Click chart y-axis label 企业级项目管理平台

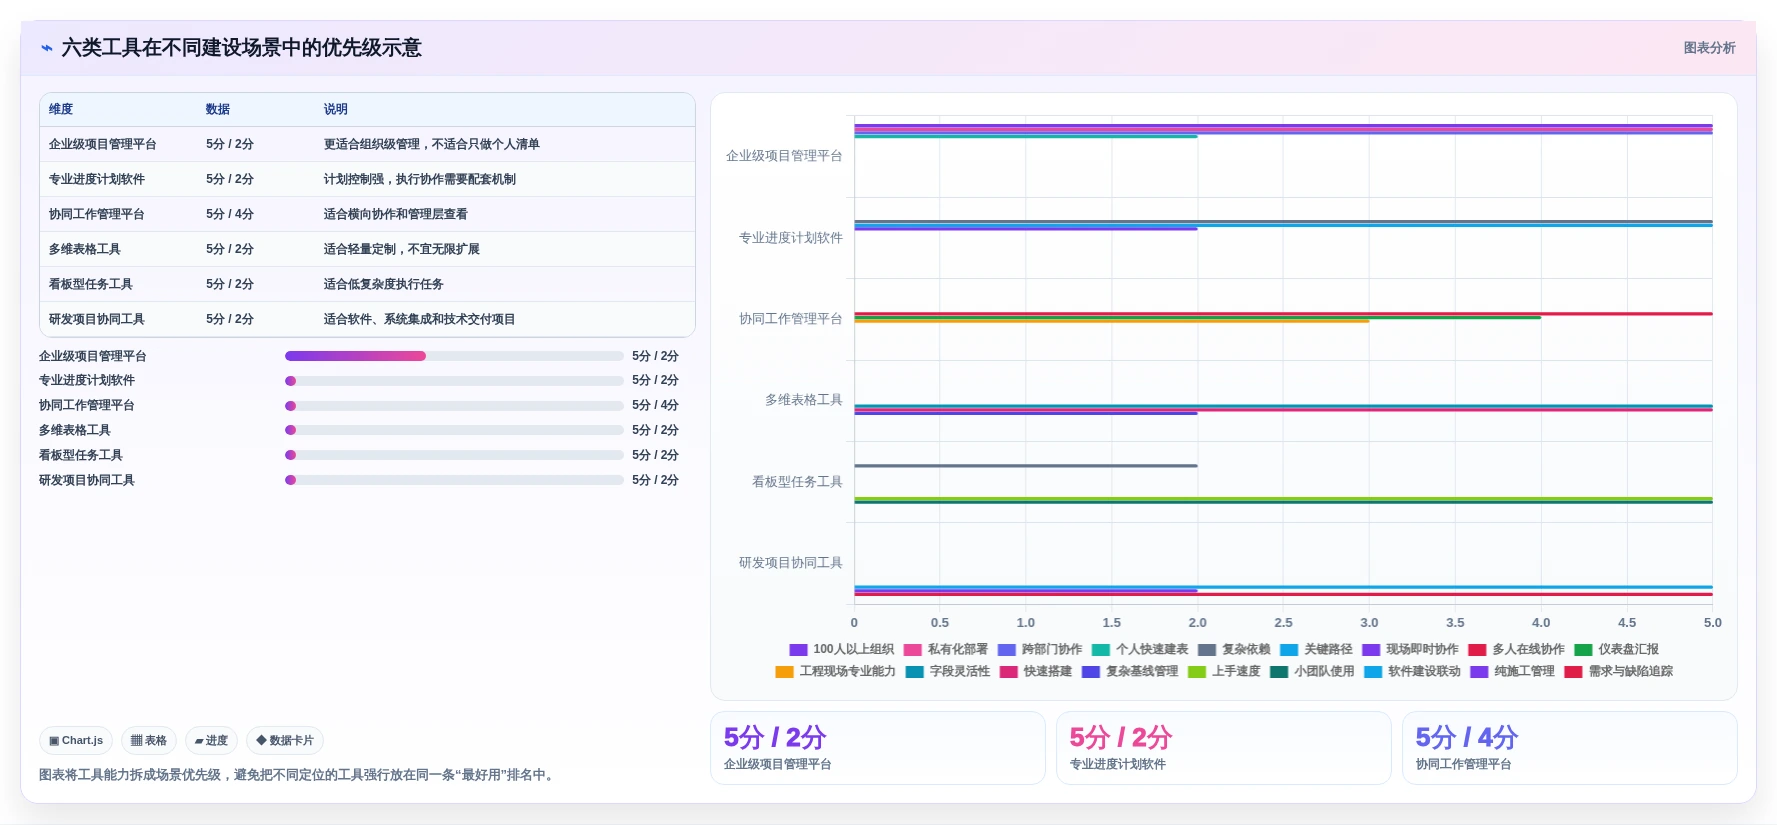click(784, 156)
